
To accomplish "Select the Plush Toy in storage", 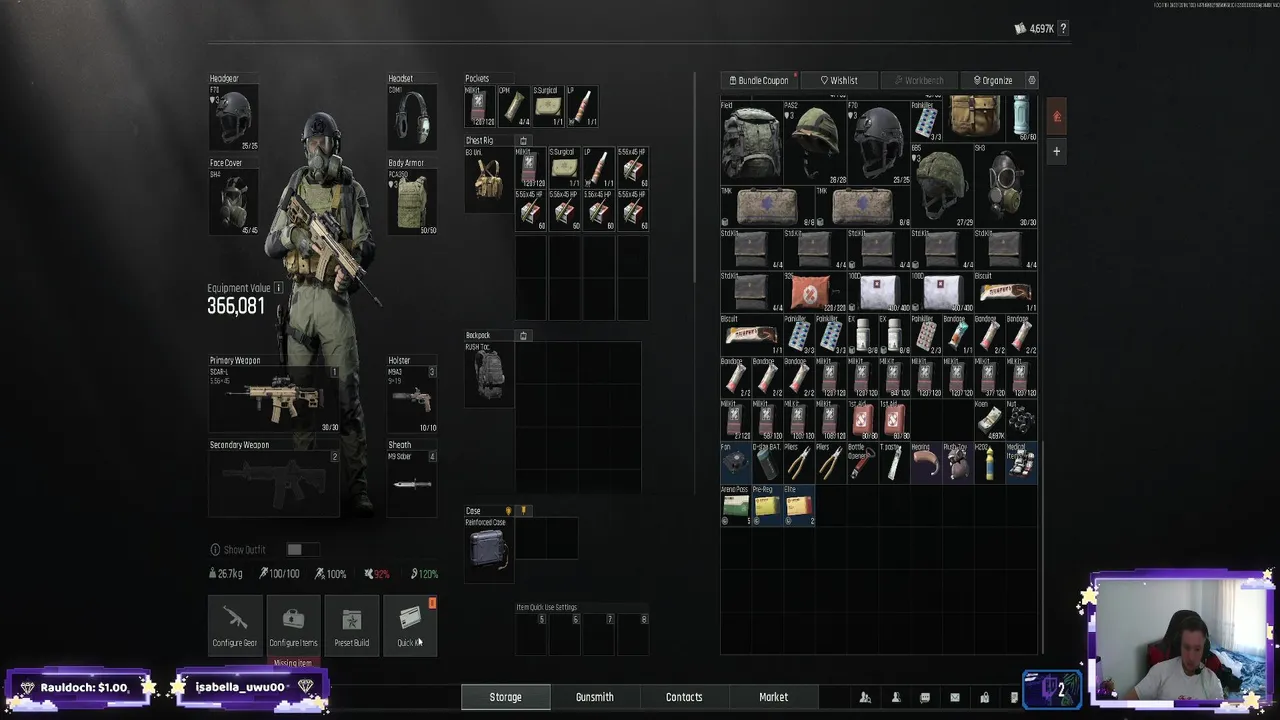I will pos(957,464).
